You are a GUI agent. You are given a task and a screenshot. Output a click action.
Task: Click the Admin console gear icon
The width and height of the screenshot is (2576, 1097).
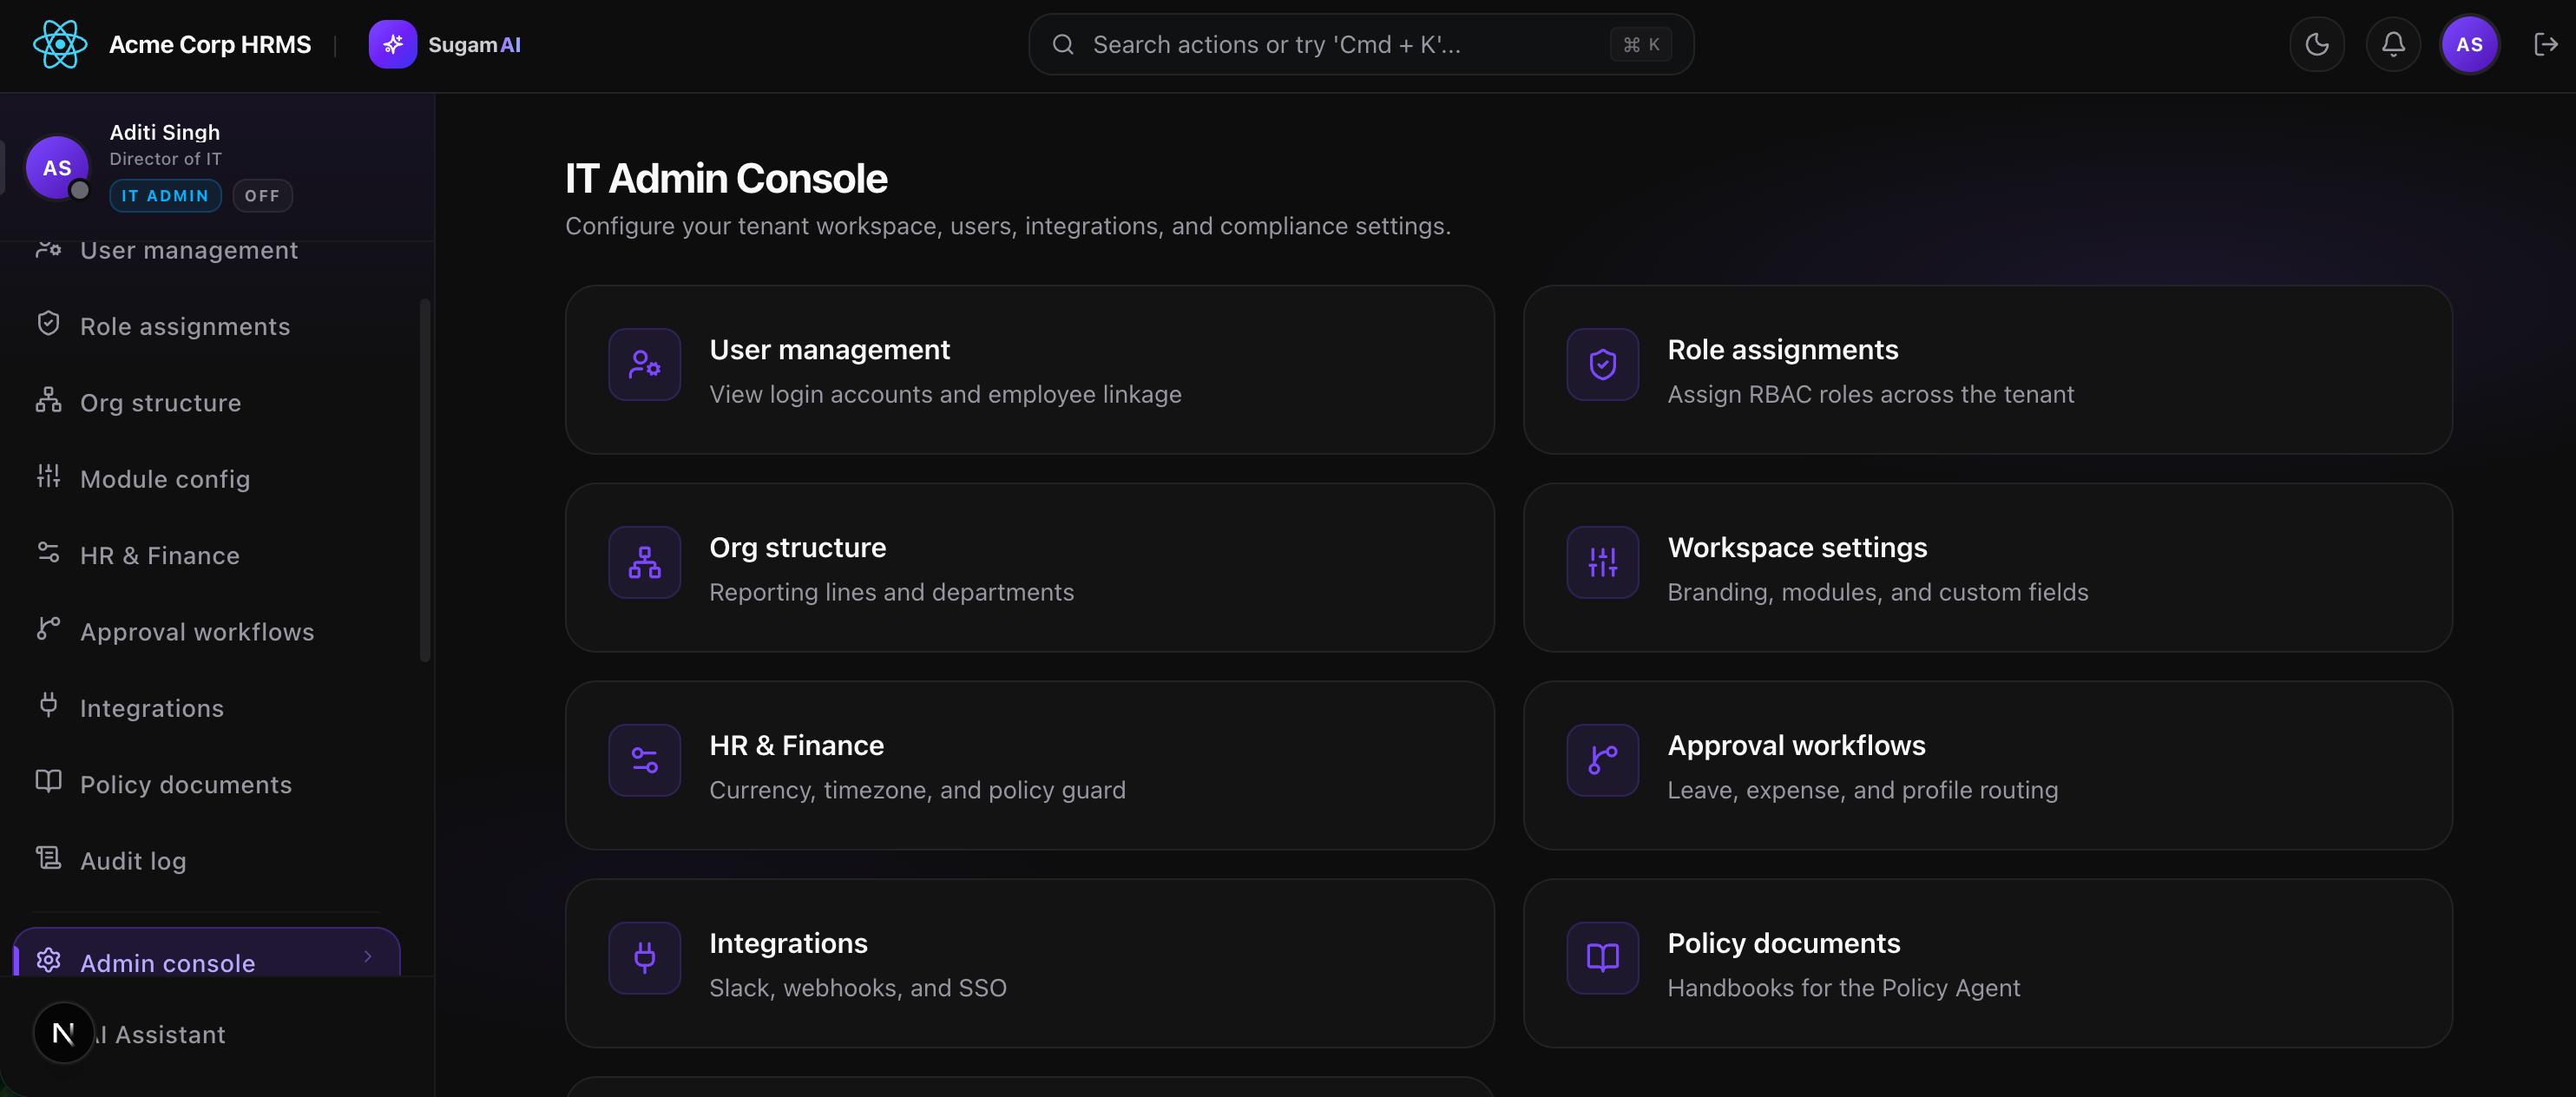tap(48, 961)
